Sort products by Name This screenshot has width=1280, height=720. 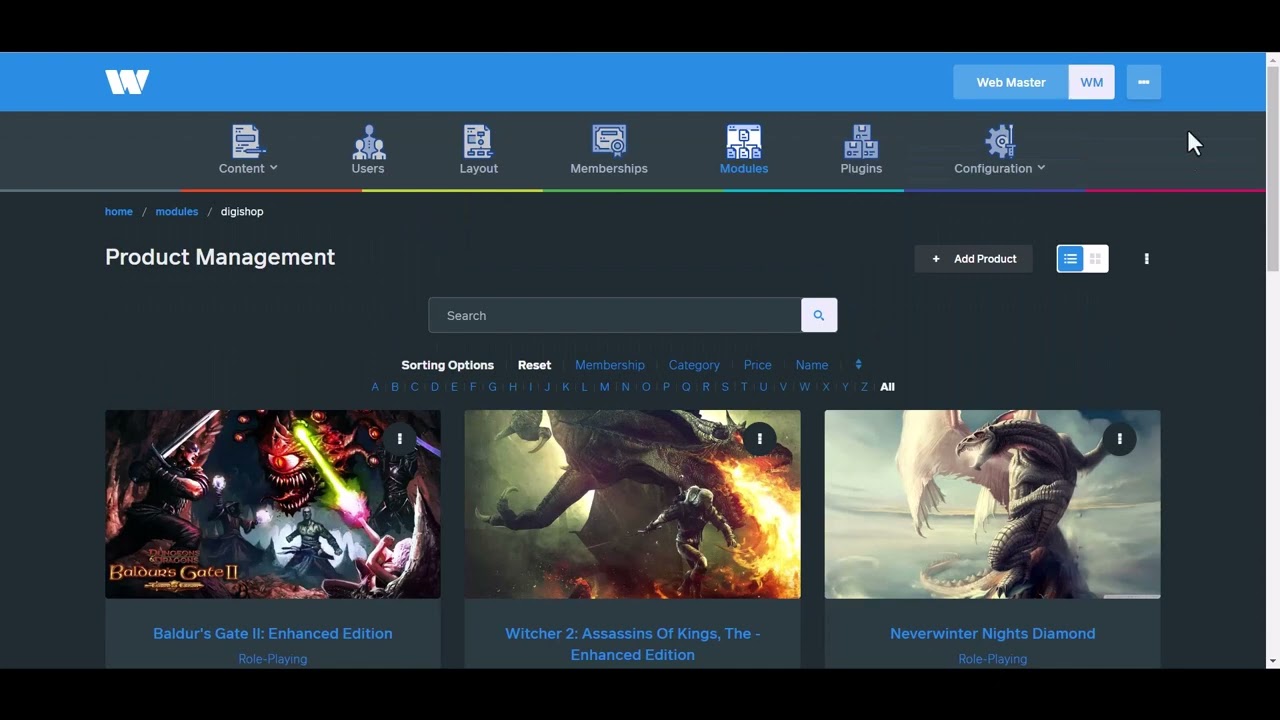click(x=812, y=365)
